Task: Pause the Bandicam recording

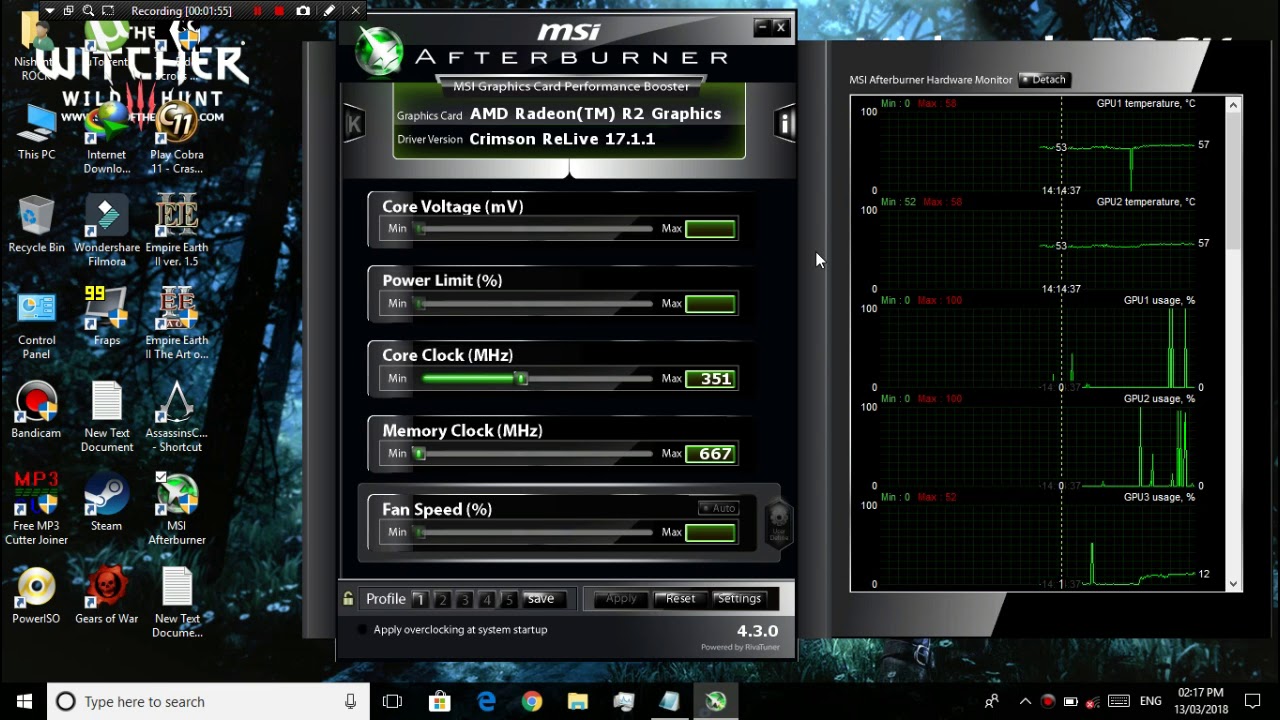Action: click(257, 11)
